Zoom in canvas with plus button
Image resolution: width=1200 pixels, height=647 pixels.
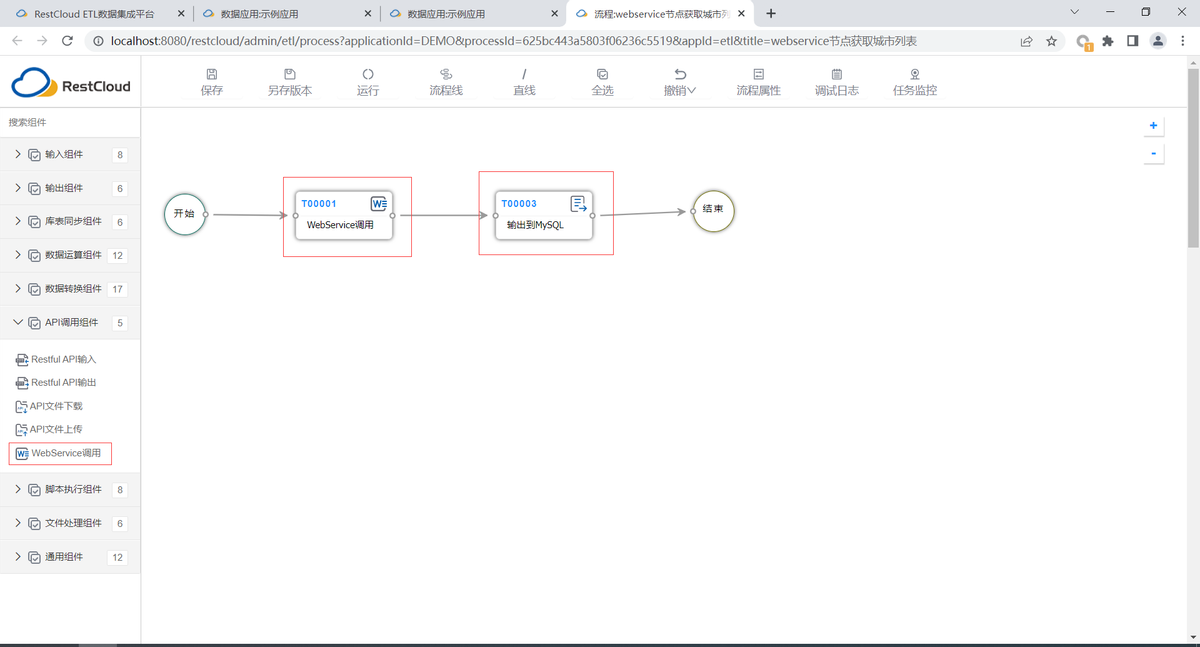coord(1153,126)
